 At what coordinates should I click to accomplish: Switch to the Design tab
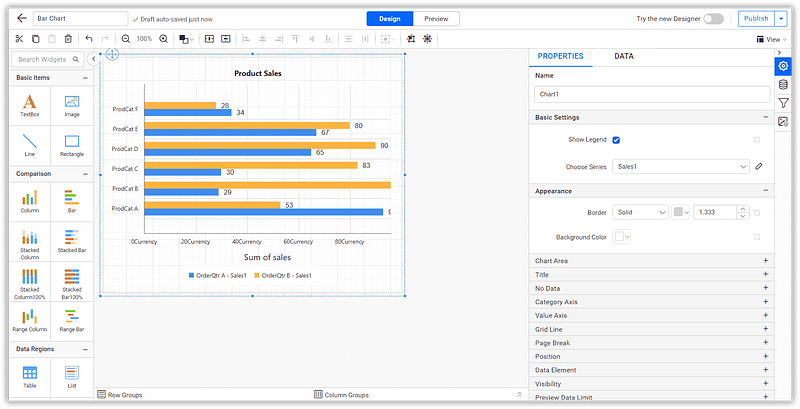click(x=390, y=19)
